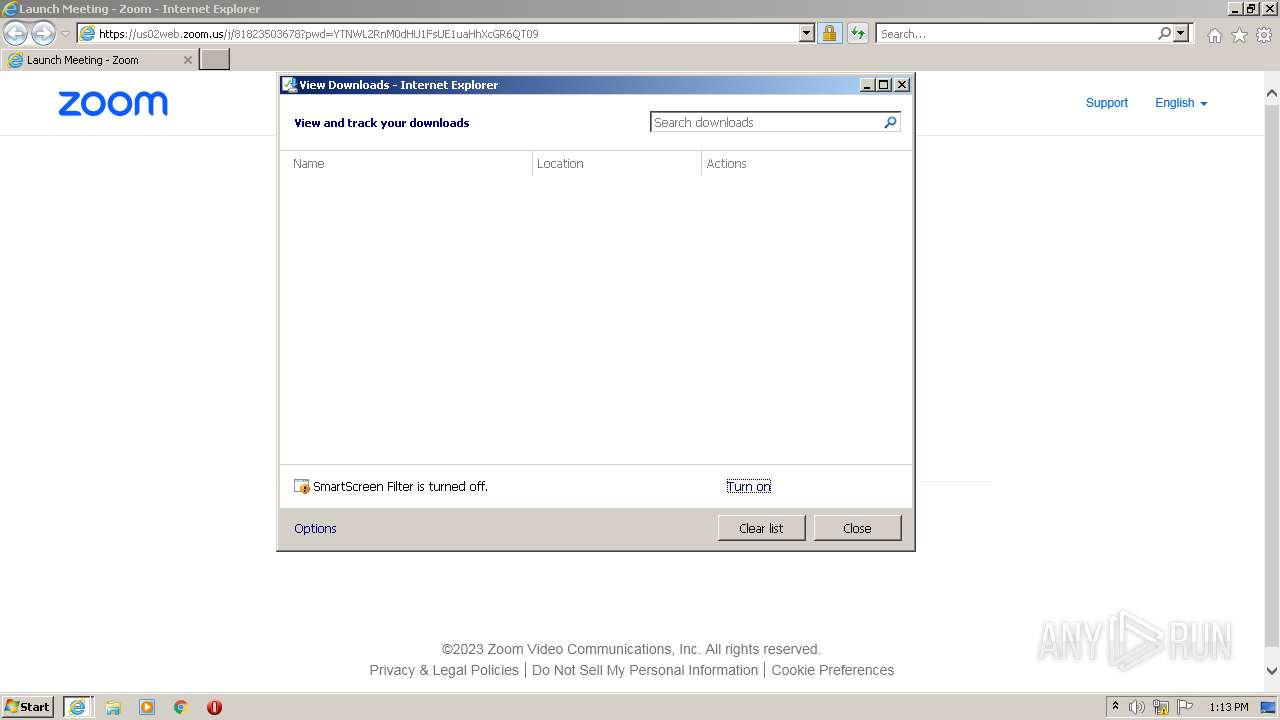Screen dimensions: 1280x720
Task: Expand the address bar autocomplete dropdown
Action: point(807,33)
